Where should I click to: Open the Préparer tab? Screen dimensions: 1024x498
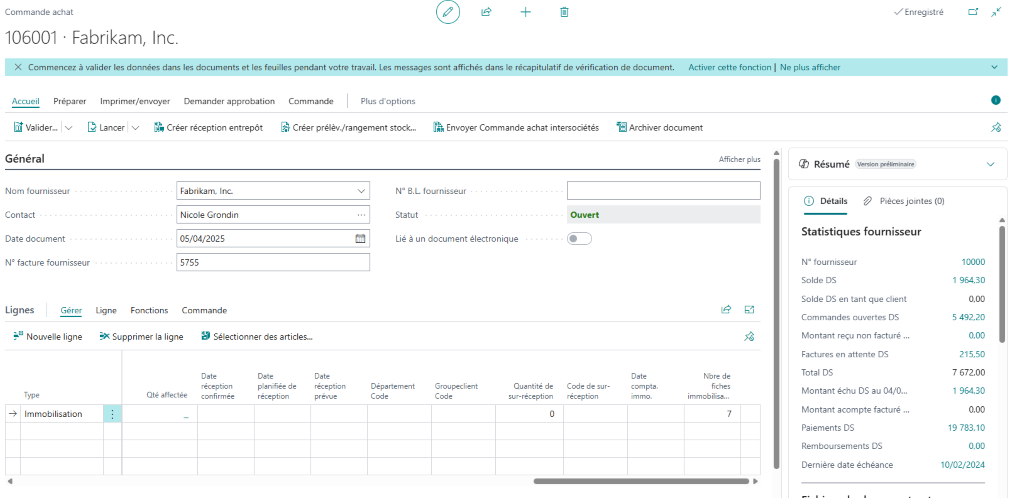70,101
